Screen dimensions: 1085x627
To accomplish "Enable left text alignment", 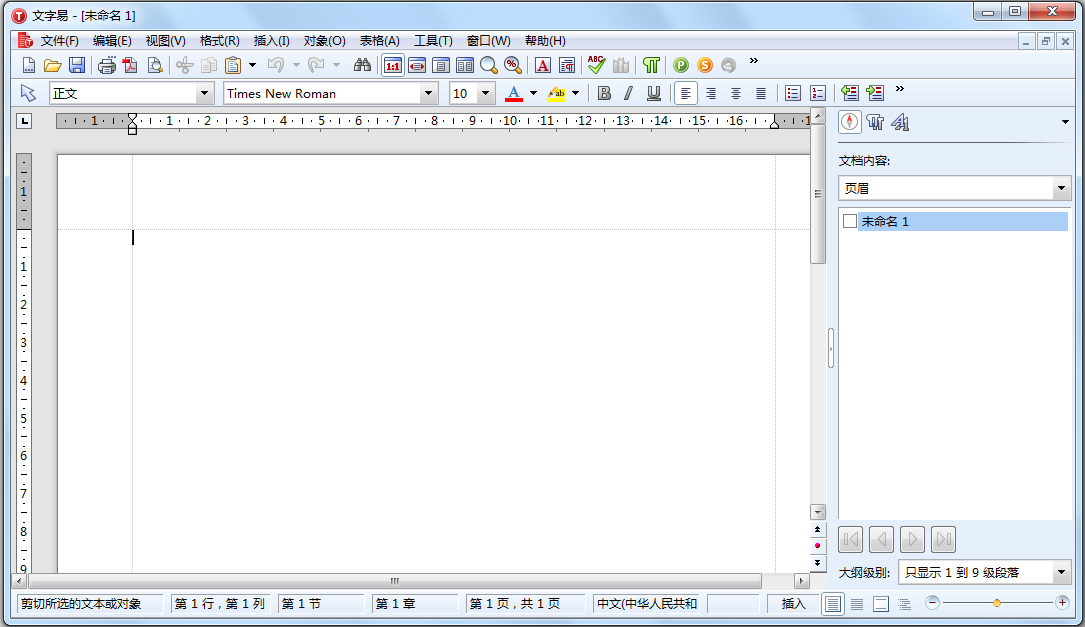I will 686,93.
